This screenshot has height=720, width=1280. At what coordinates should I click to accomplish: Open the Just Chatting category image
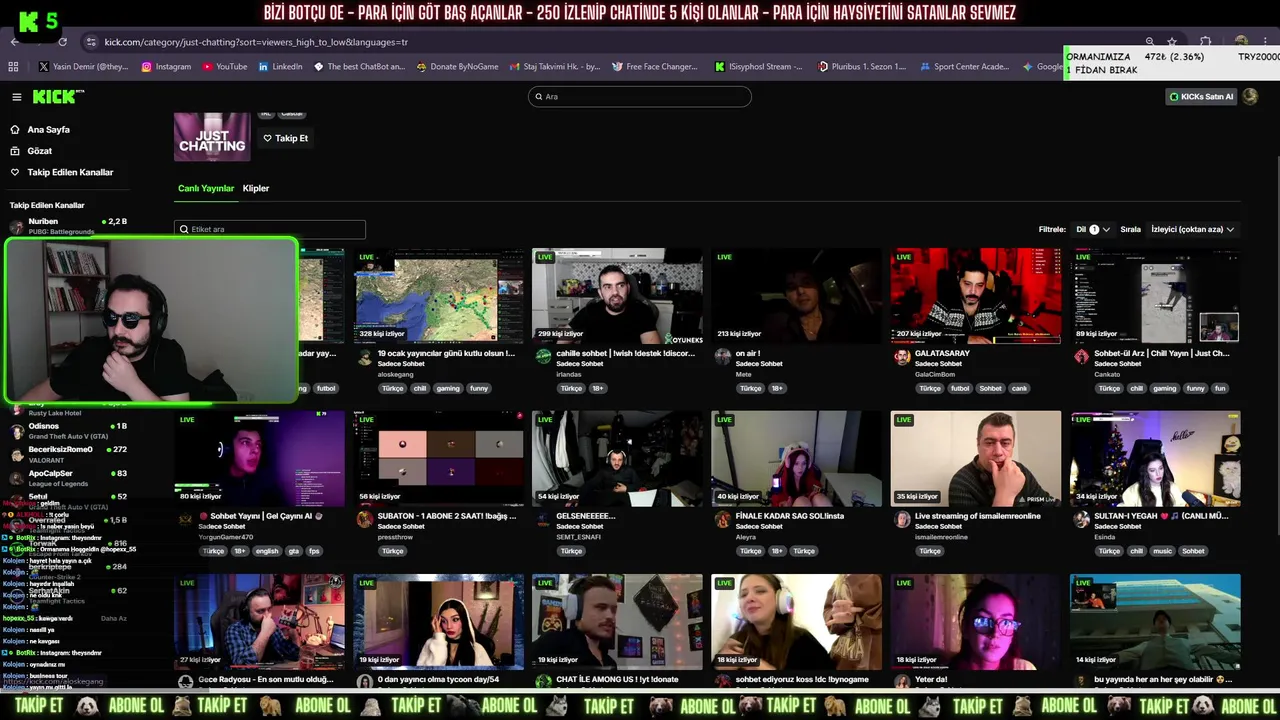[212, 137]
